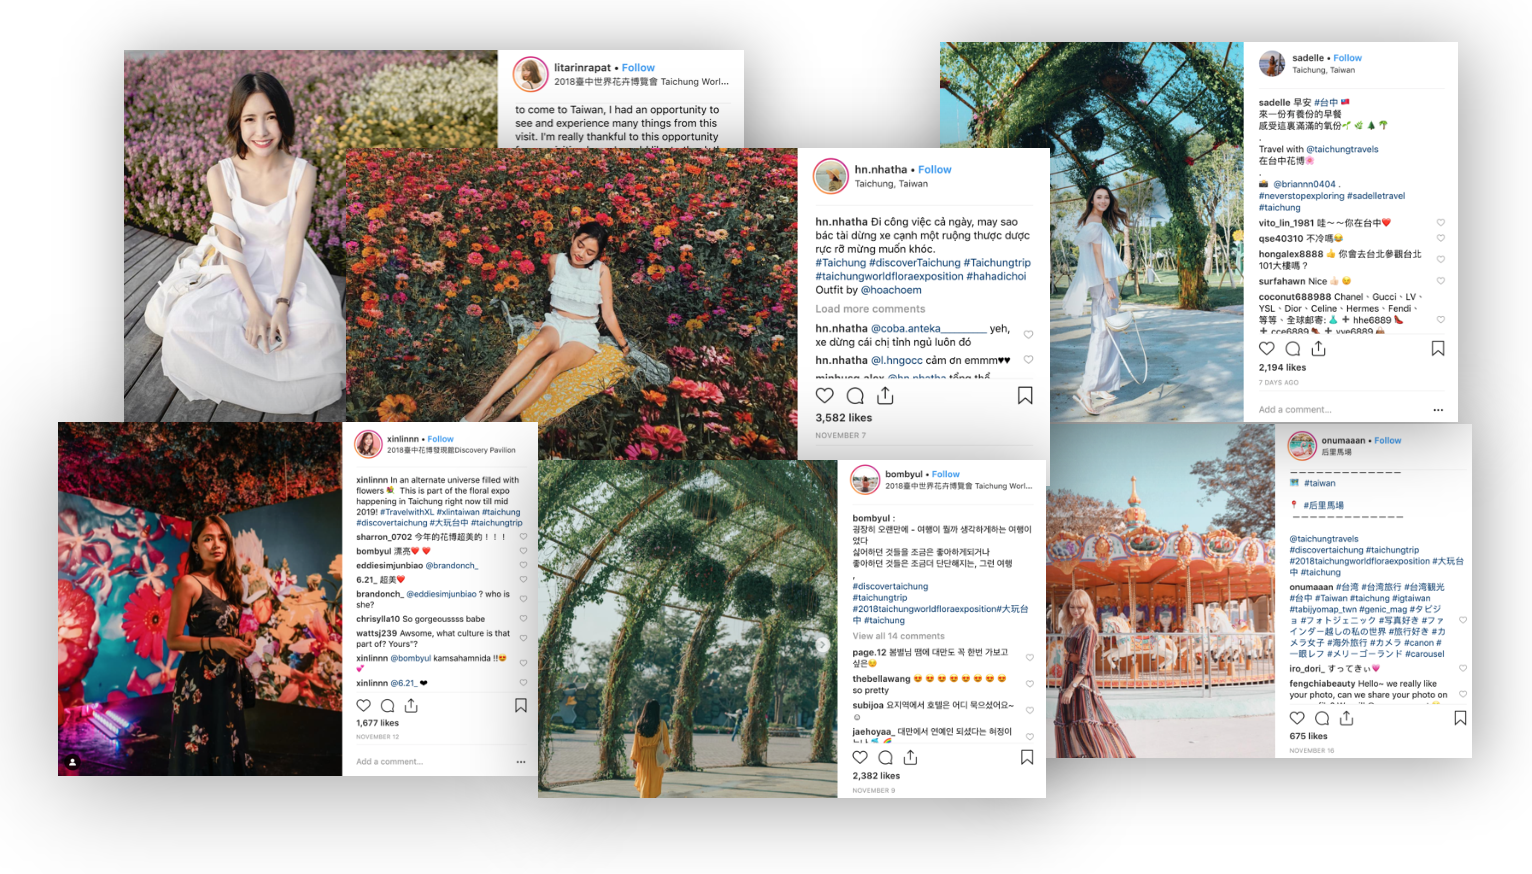This screenshot has height=874, width=1532.
Task: Open litarinrapat profile avatar
Action: coord(530,74)
